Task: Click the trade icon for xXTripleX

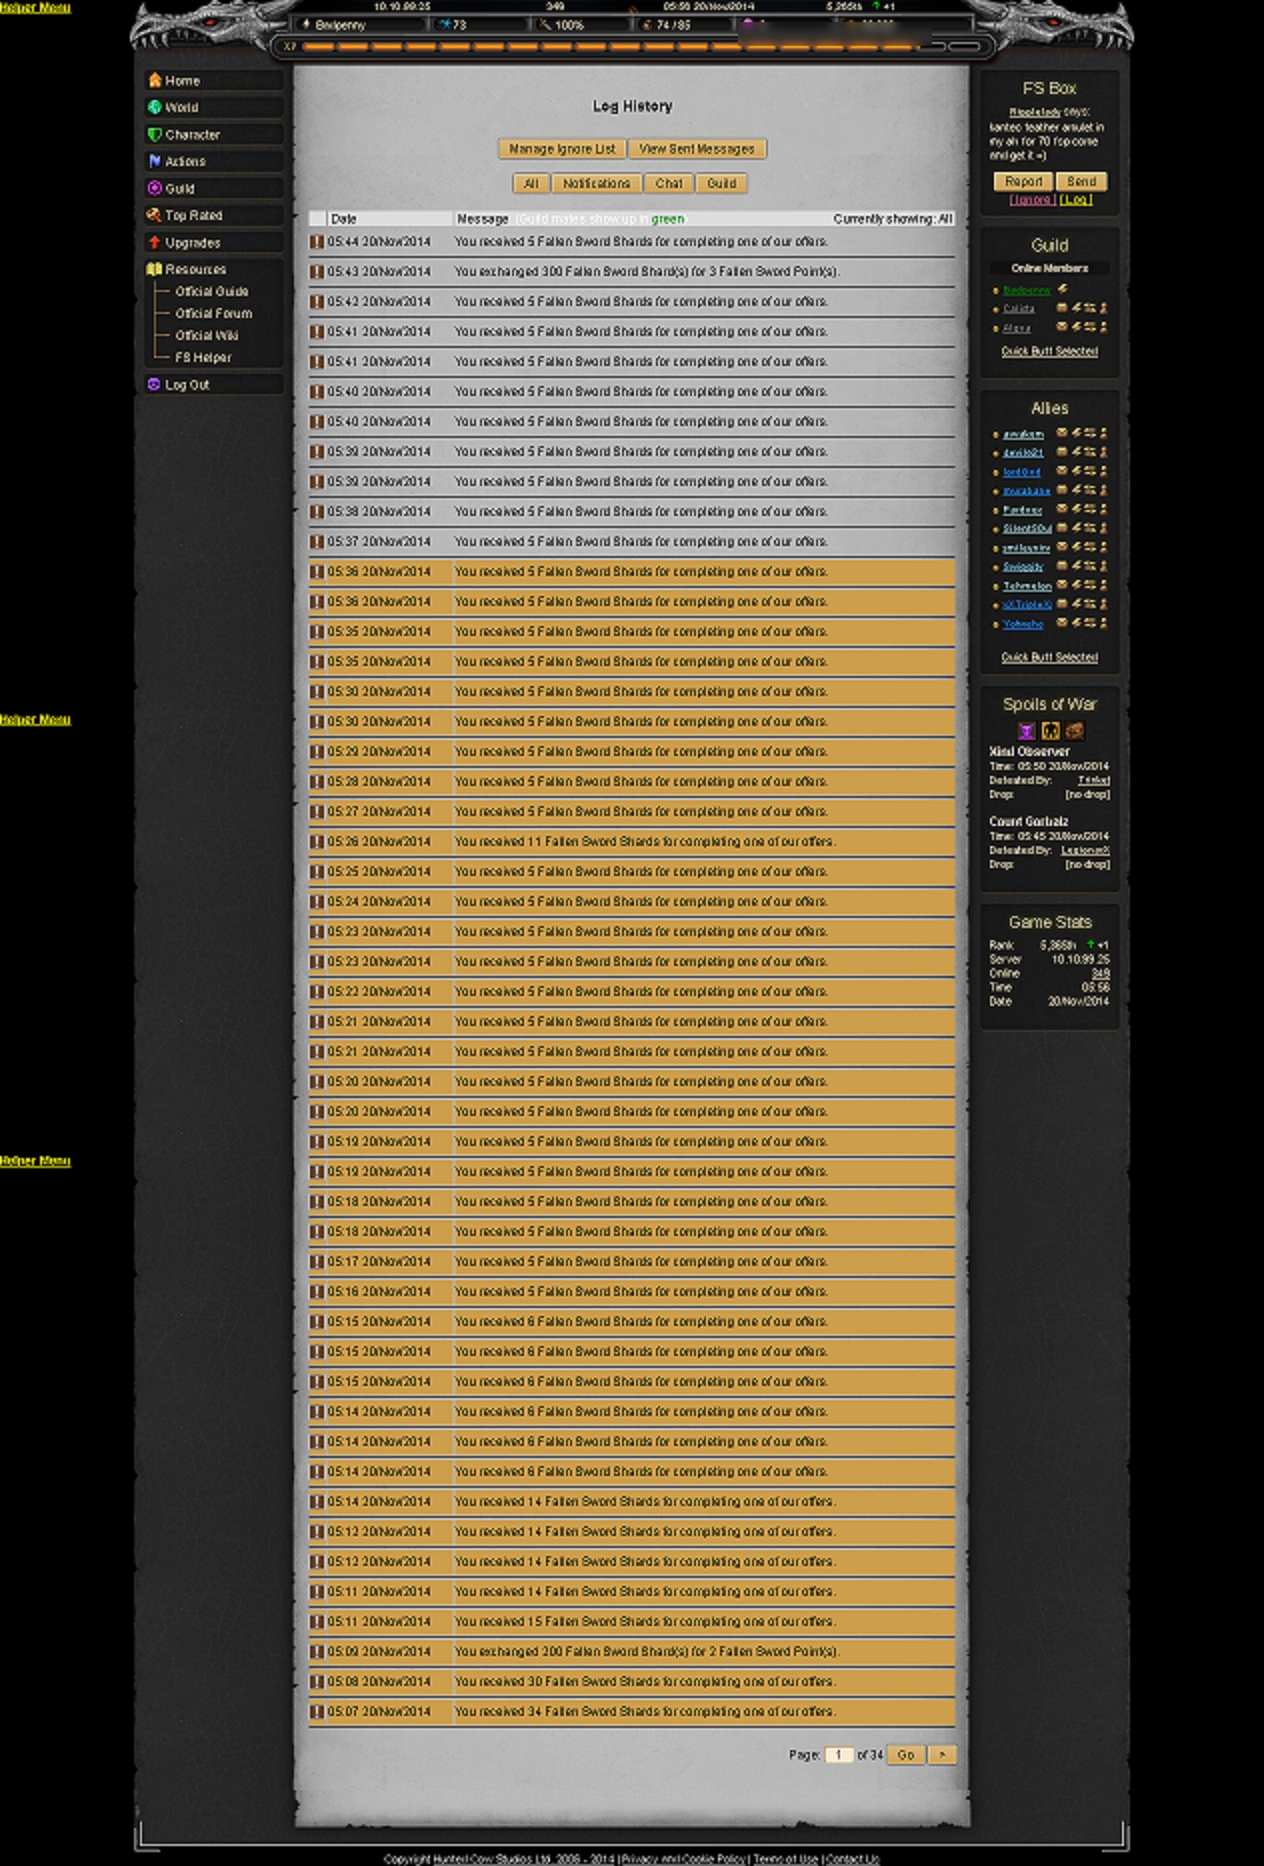Action: (1090, 604)
